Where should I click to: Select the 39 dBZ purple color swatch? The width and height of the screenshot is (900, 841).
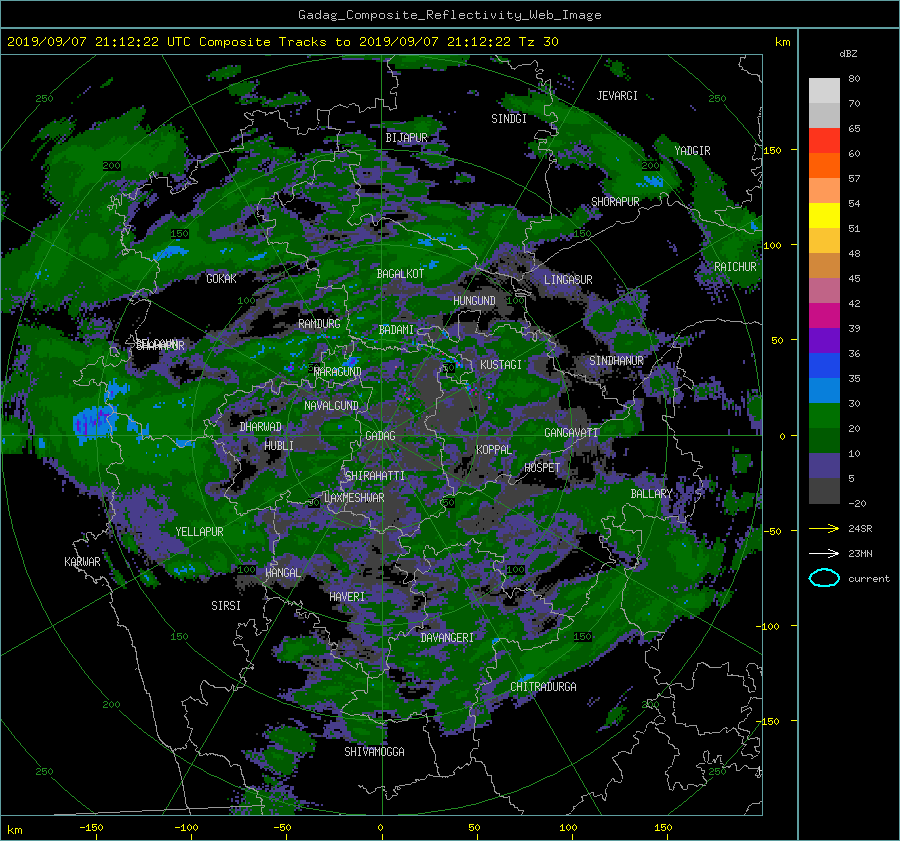coord(824,340)
